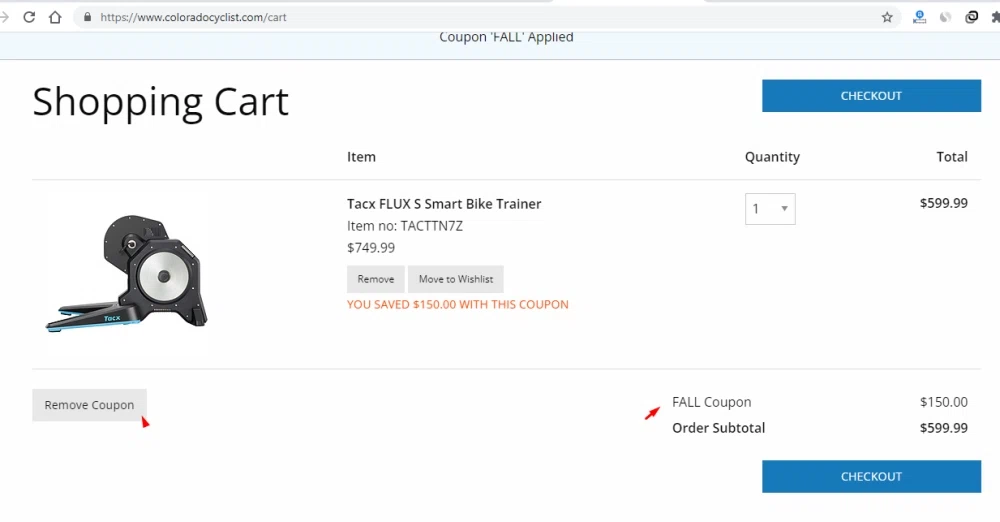Click the Coupon 'FALL' Applied notification banner

(506, 38)
